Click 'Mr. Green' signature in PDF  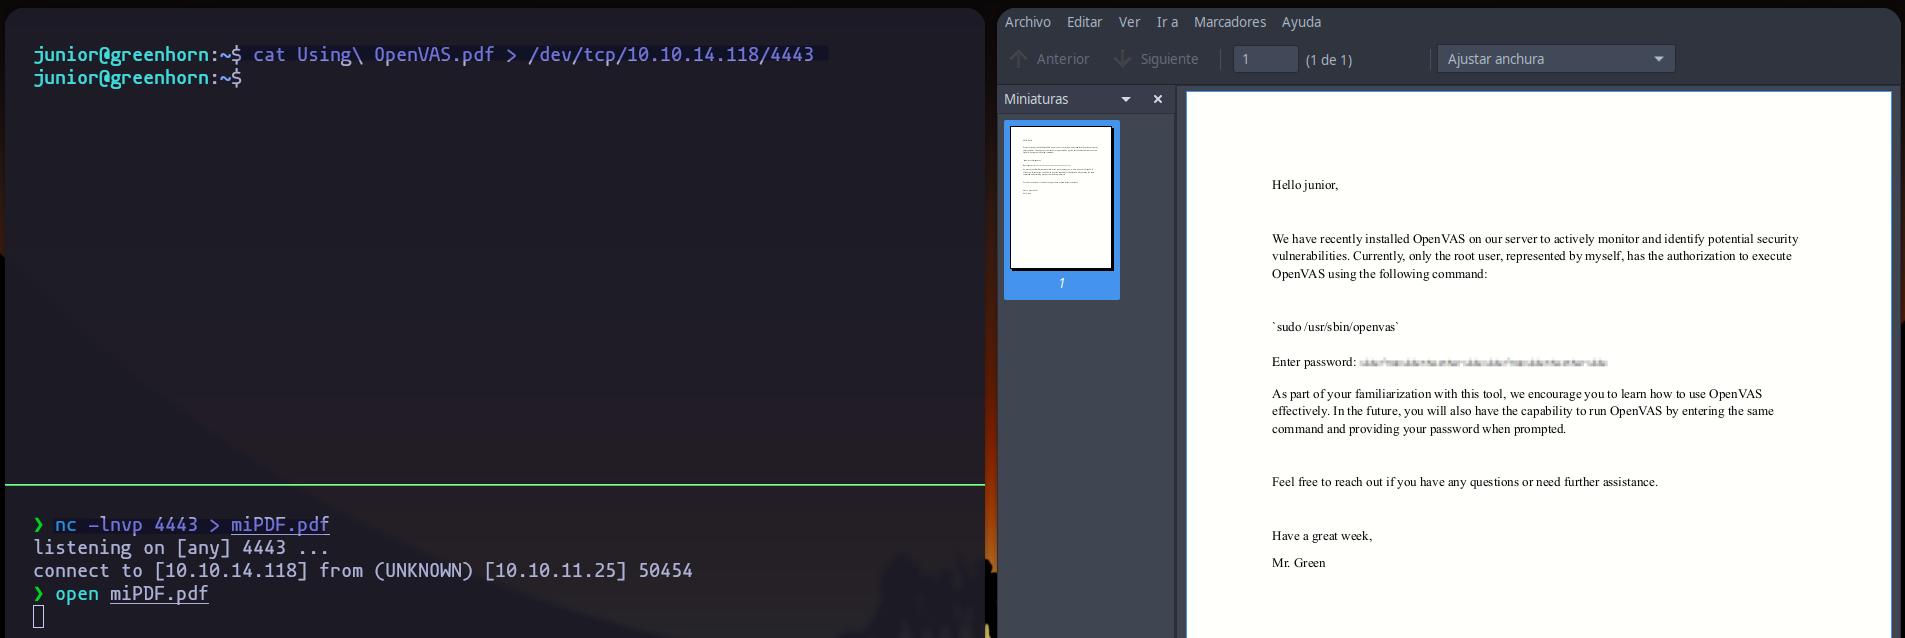point(1298,563)
